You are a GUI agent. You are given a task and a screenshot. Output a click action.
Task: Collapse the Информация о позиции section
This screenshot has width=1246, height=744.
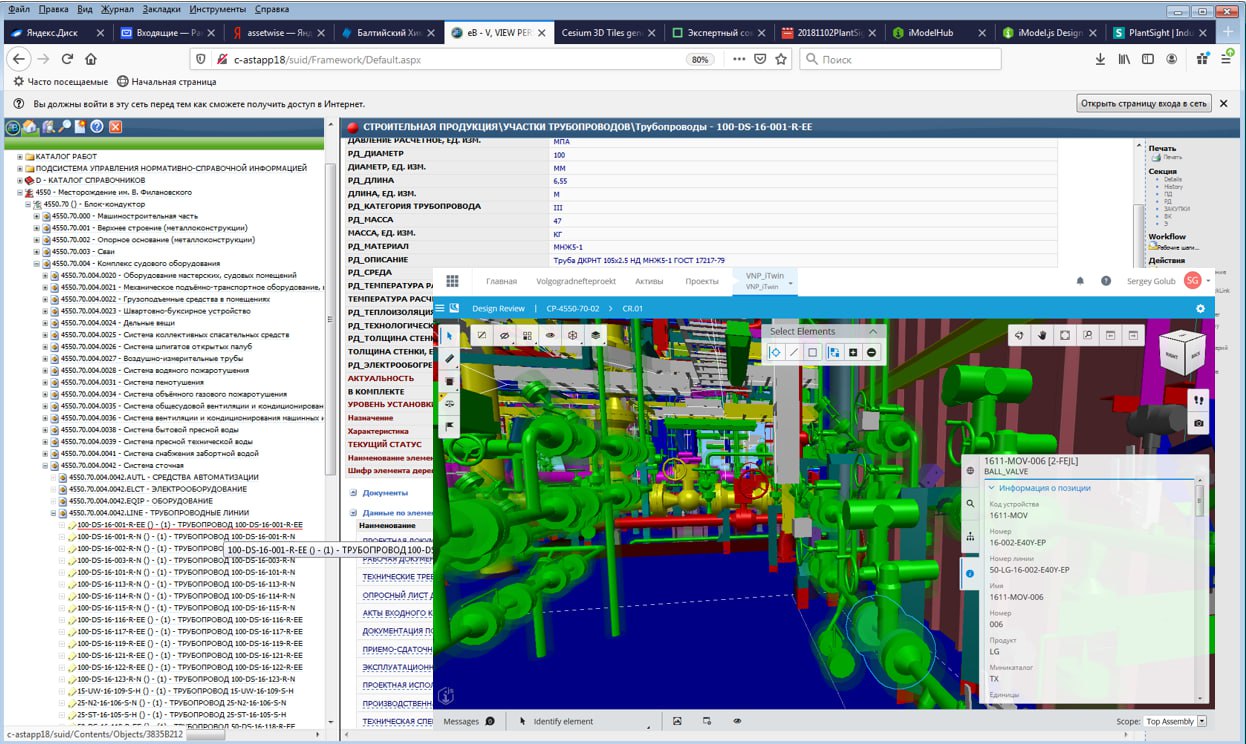pyautogui.click(x=991, y=488)
